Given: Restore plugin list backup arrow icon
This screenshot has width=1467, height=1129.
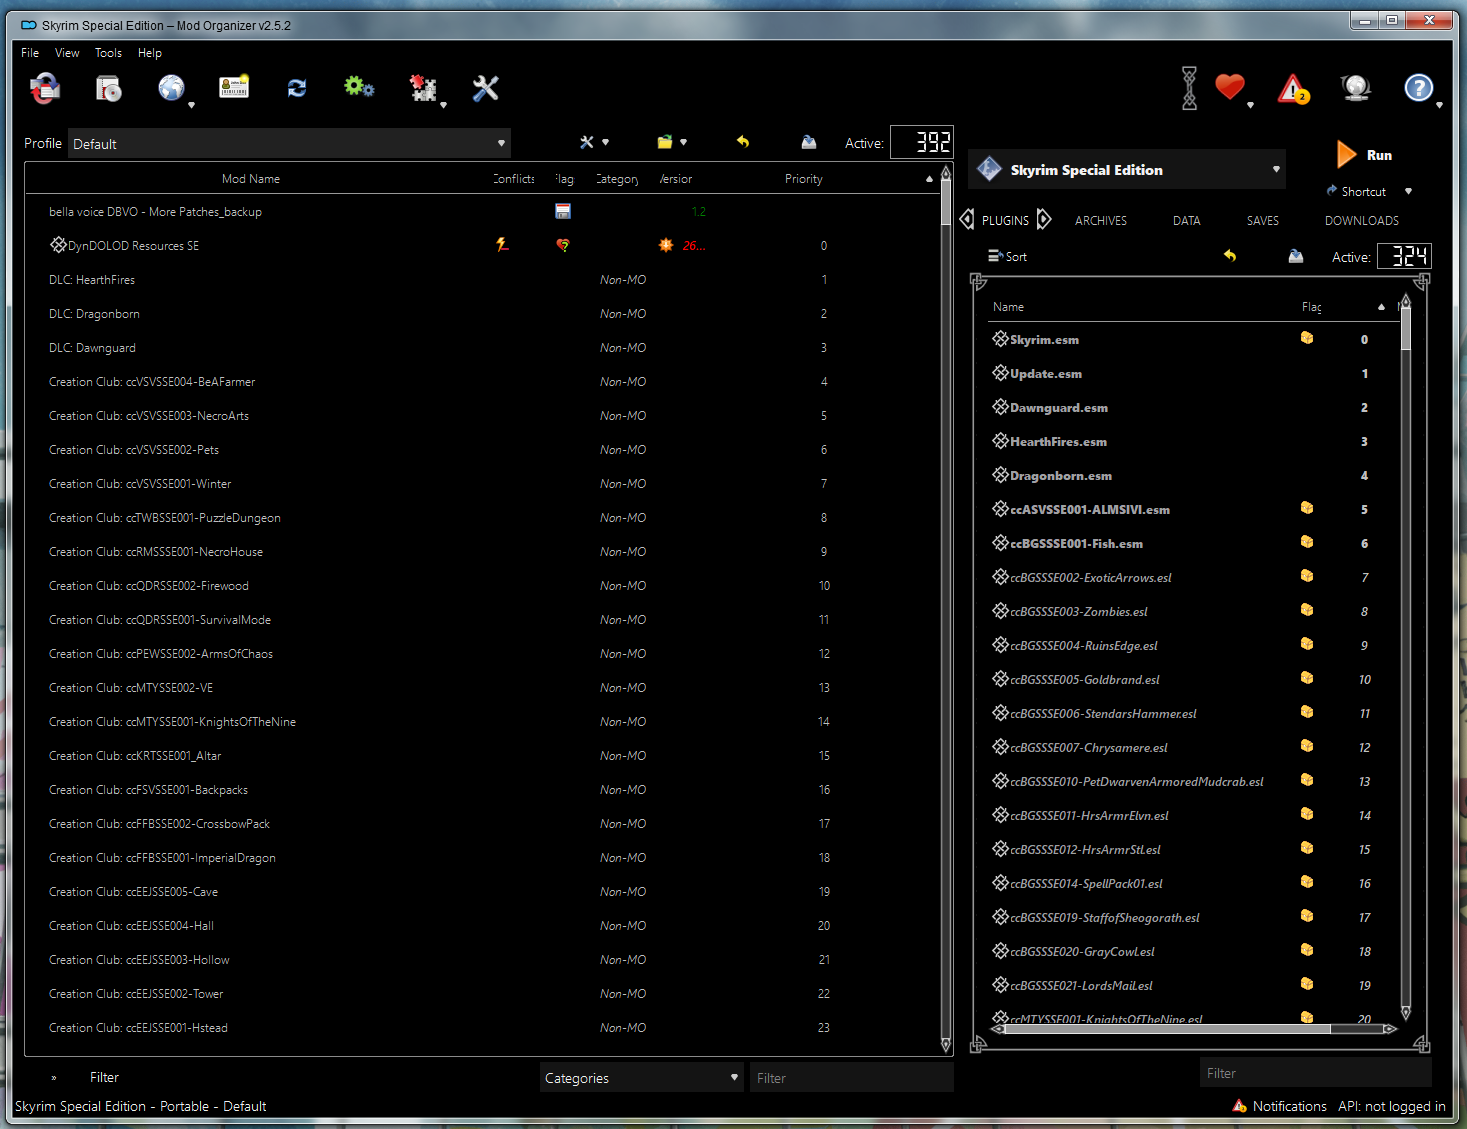Looking at the screenshot, I should point(1230,256).
